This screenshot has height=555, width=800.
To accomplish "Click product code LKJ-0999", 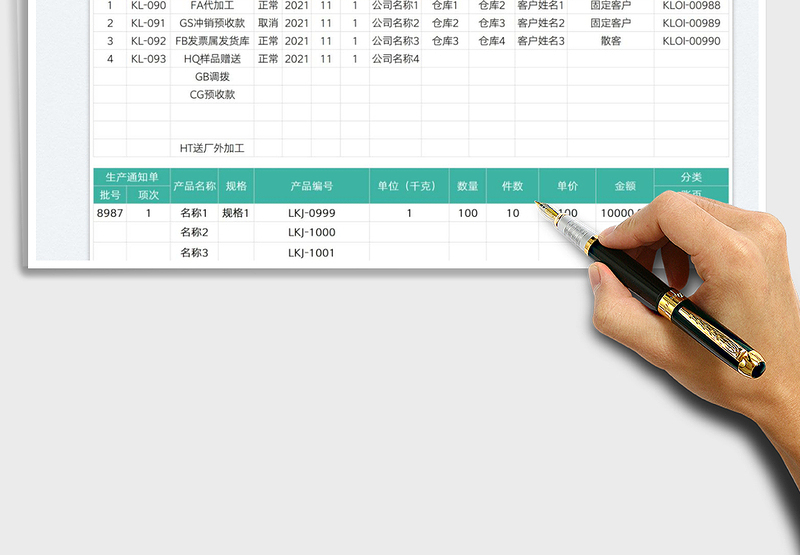I will point(312,213).
